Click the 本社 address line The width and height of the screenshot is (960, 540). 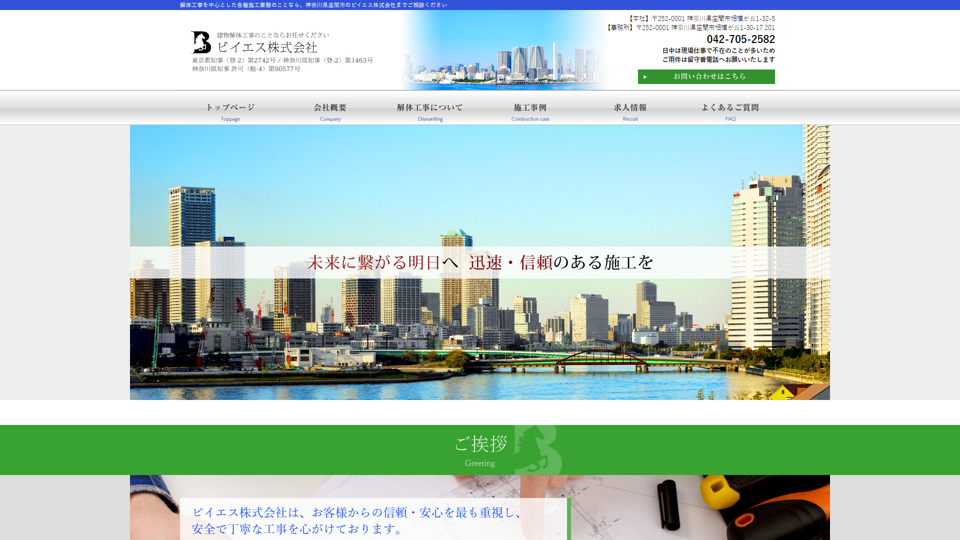[x=701, y=18]
